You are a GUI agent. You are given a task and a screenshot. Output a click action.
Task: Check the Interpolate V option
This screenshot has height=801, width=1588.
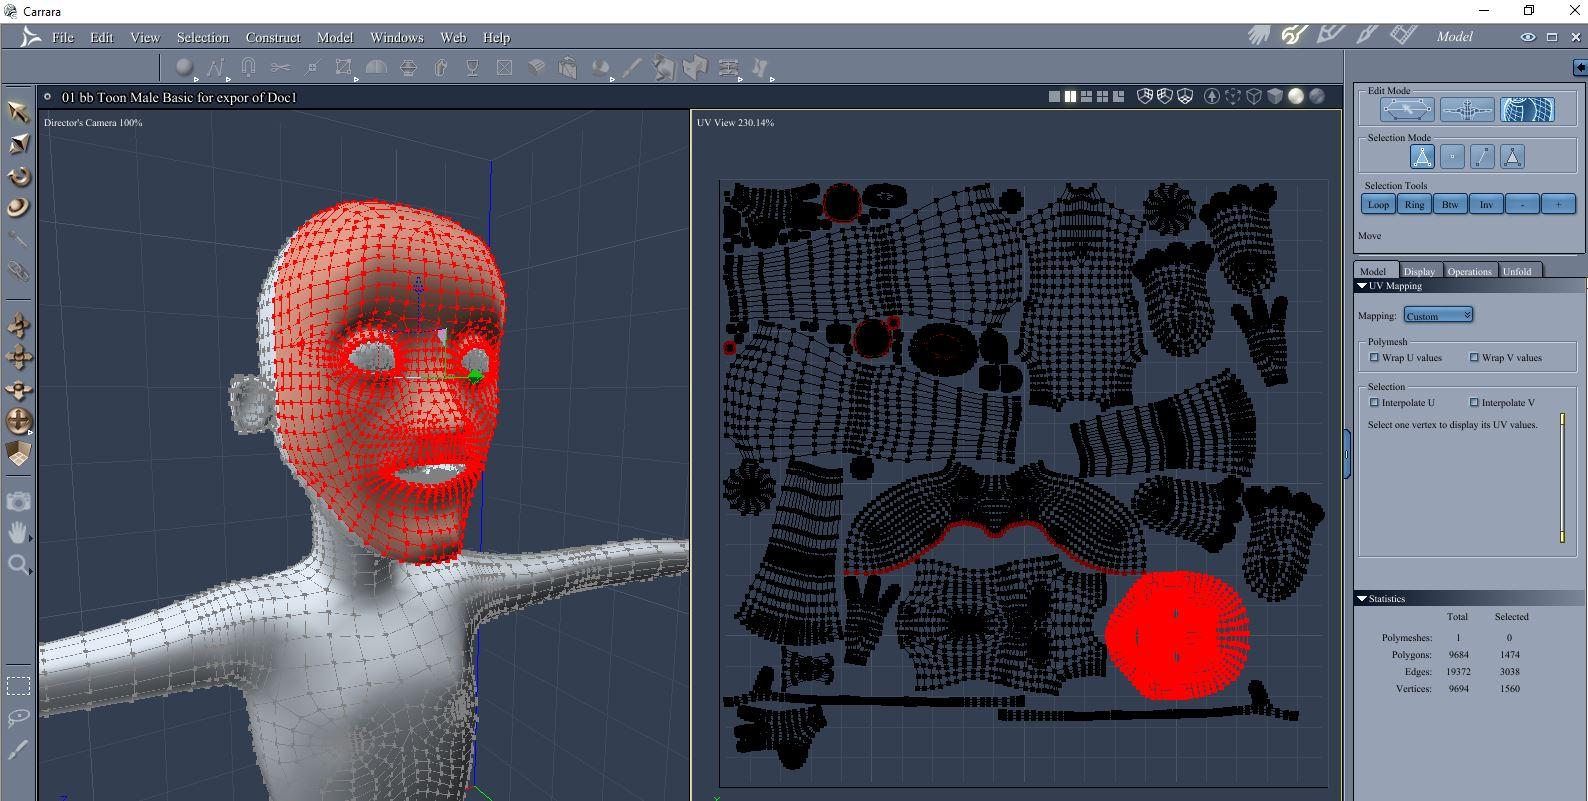click(1474, 403)
